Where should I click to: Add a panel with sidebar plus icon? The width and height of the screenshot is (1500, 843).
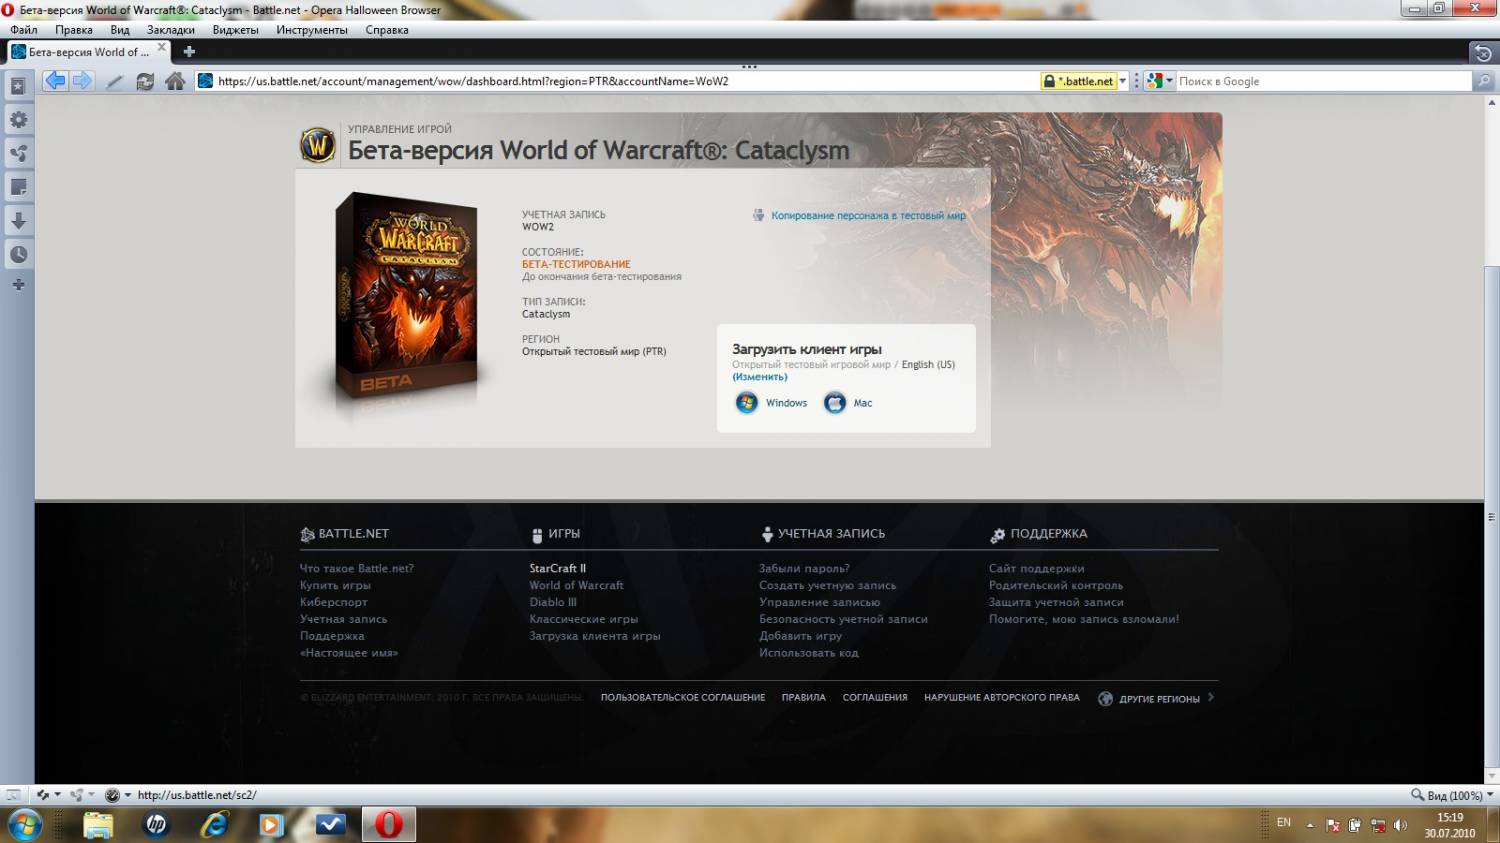click(x=18, y=285)
